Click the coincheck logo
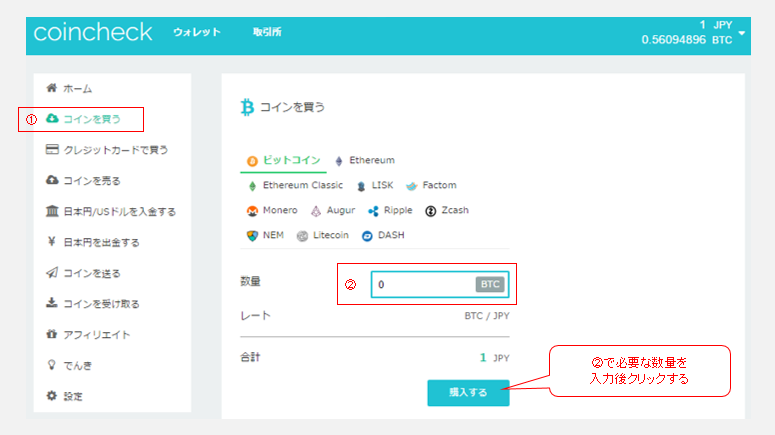Screen dimensions: 775x435 coord(93,33)
